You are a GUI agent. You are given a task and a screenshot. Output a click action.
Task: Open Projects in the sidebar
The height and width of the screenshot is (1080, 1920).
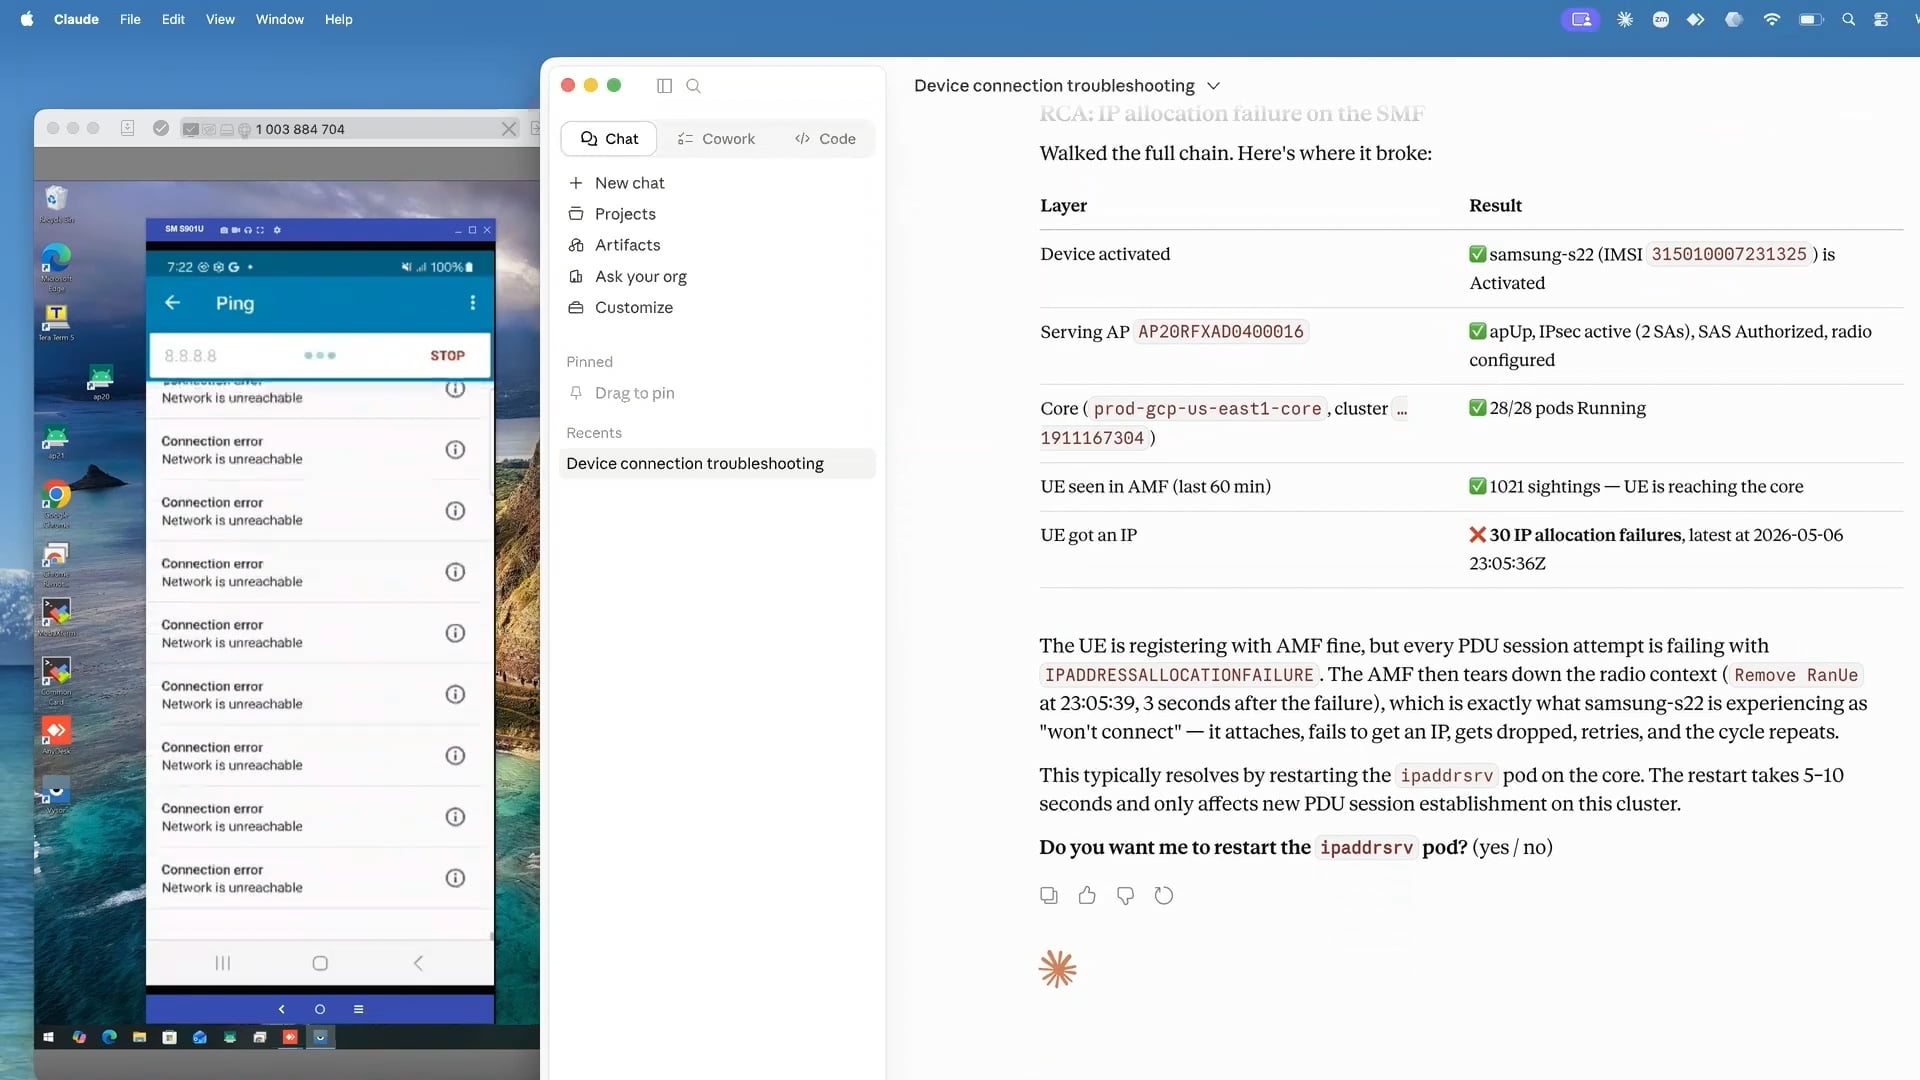[x=612, y=214]
